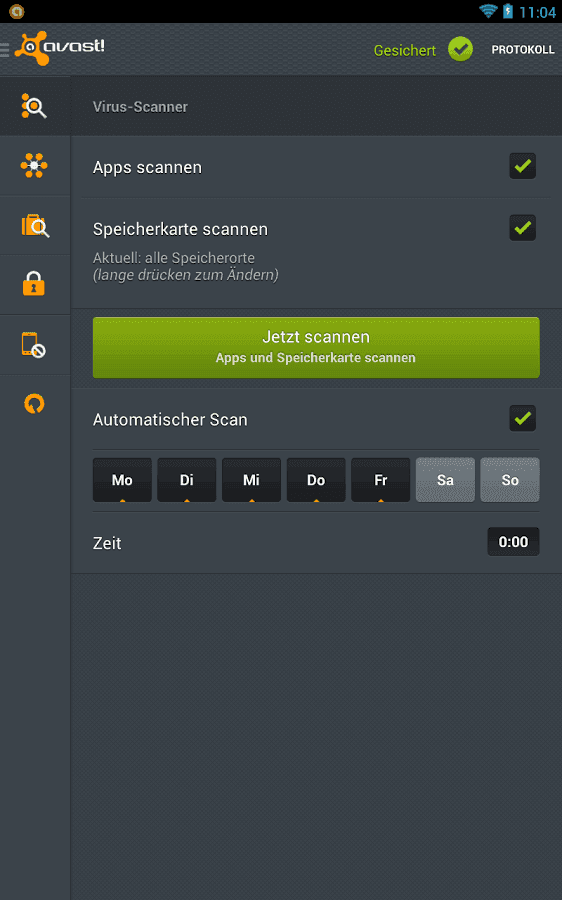Disable the Automatischer Scan checkbox
The height and width of the screenshot is (900, 562).
point(522,418)
